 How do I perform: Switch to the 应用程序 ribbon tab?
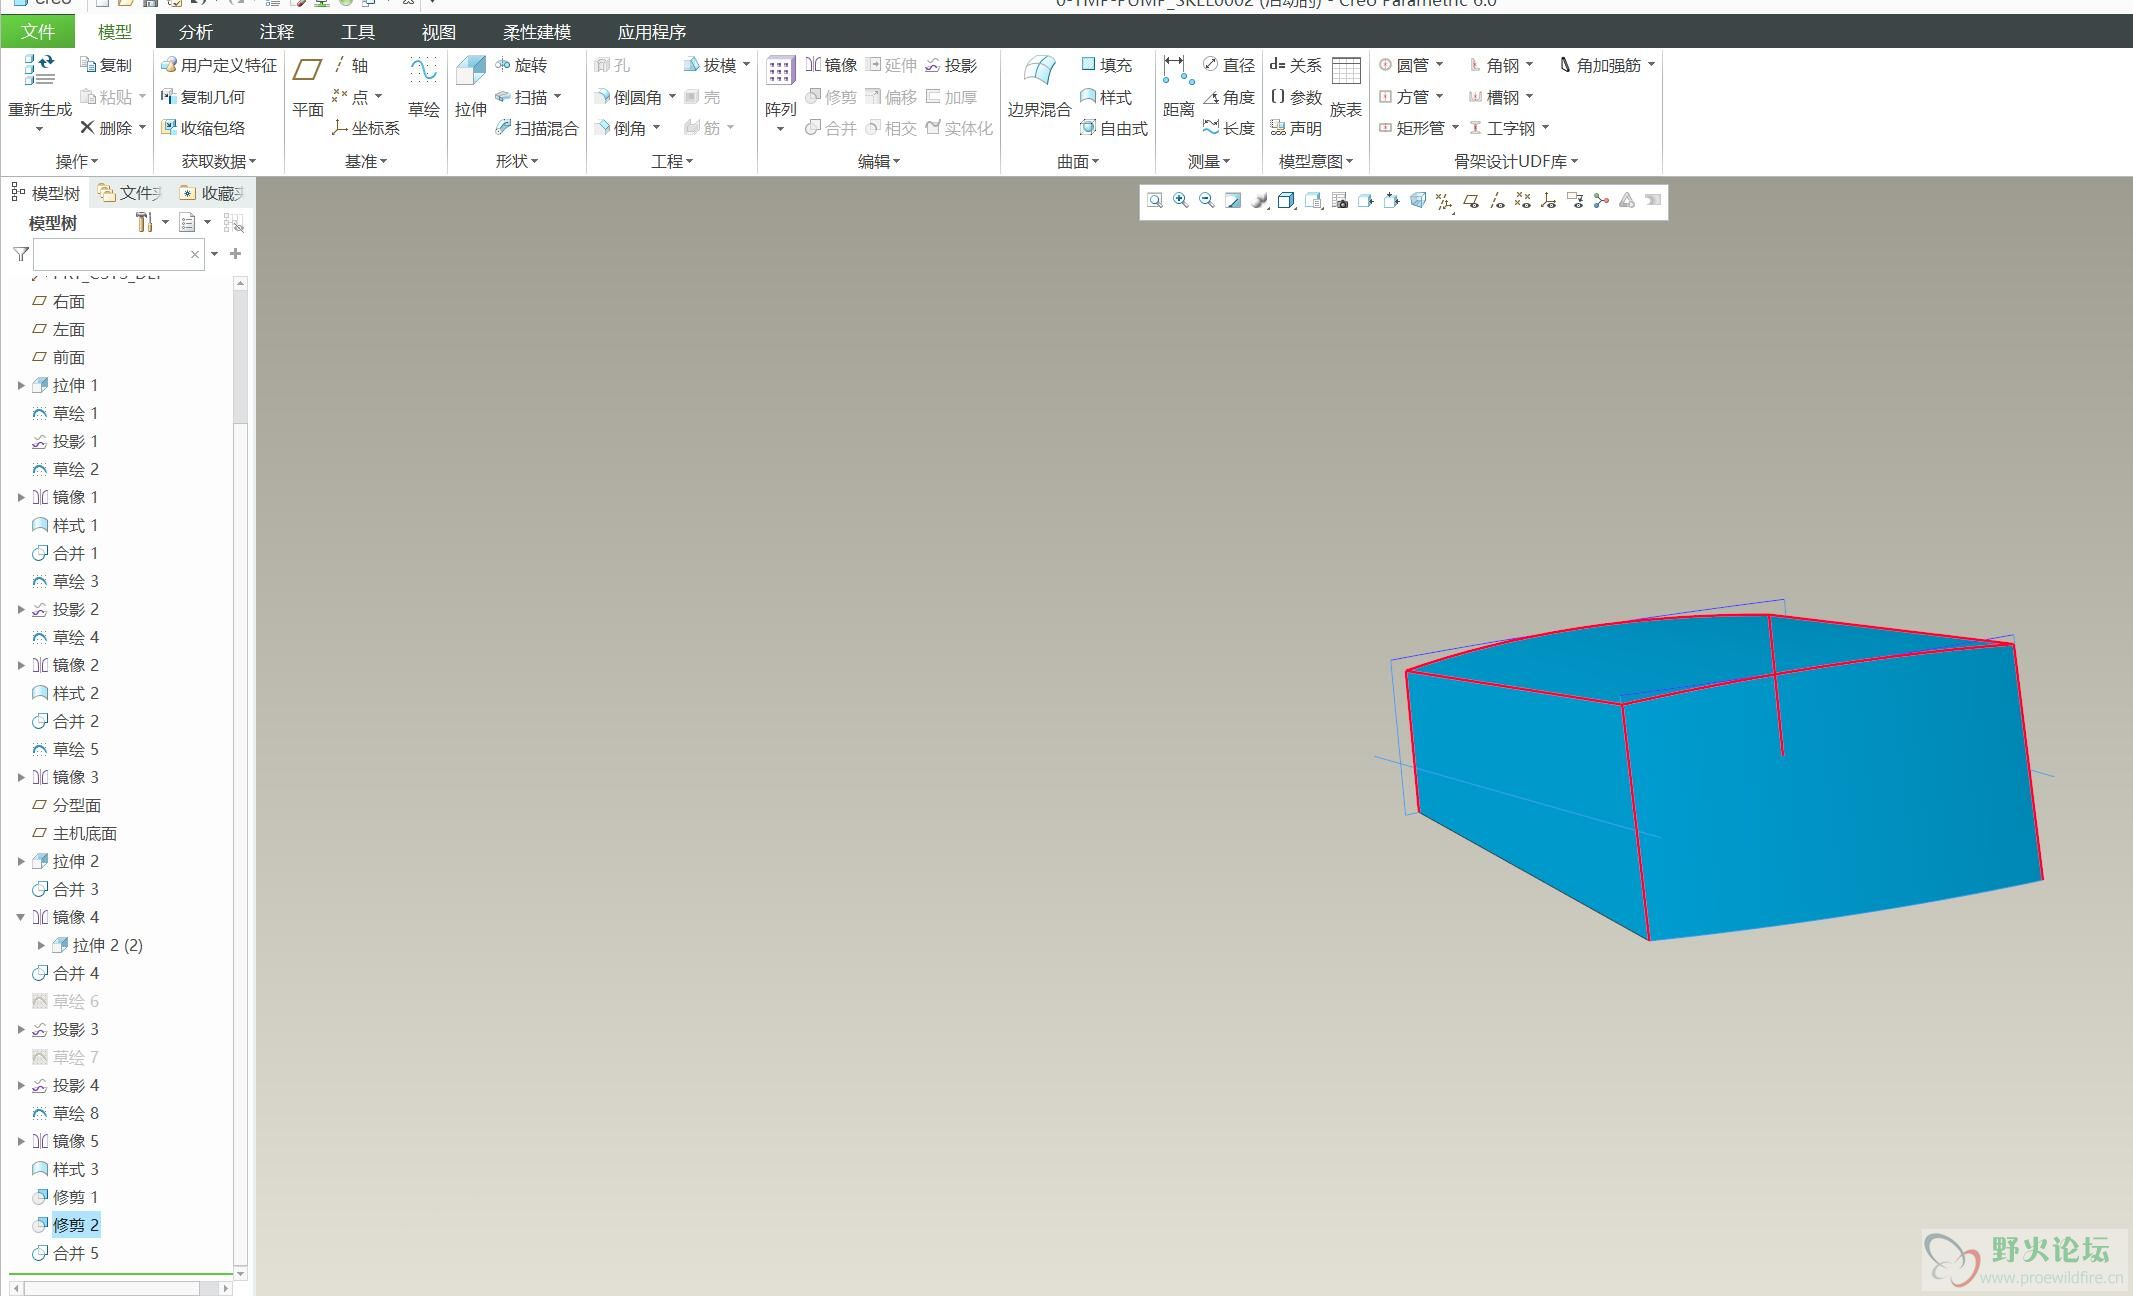click(652, 32)
